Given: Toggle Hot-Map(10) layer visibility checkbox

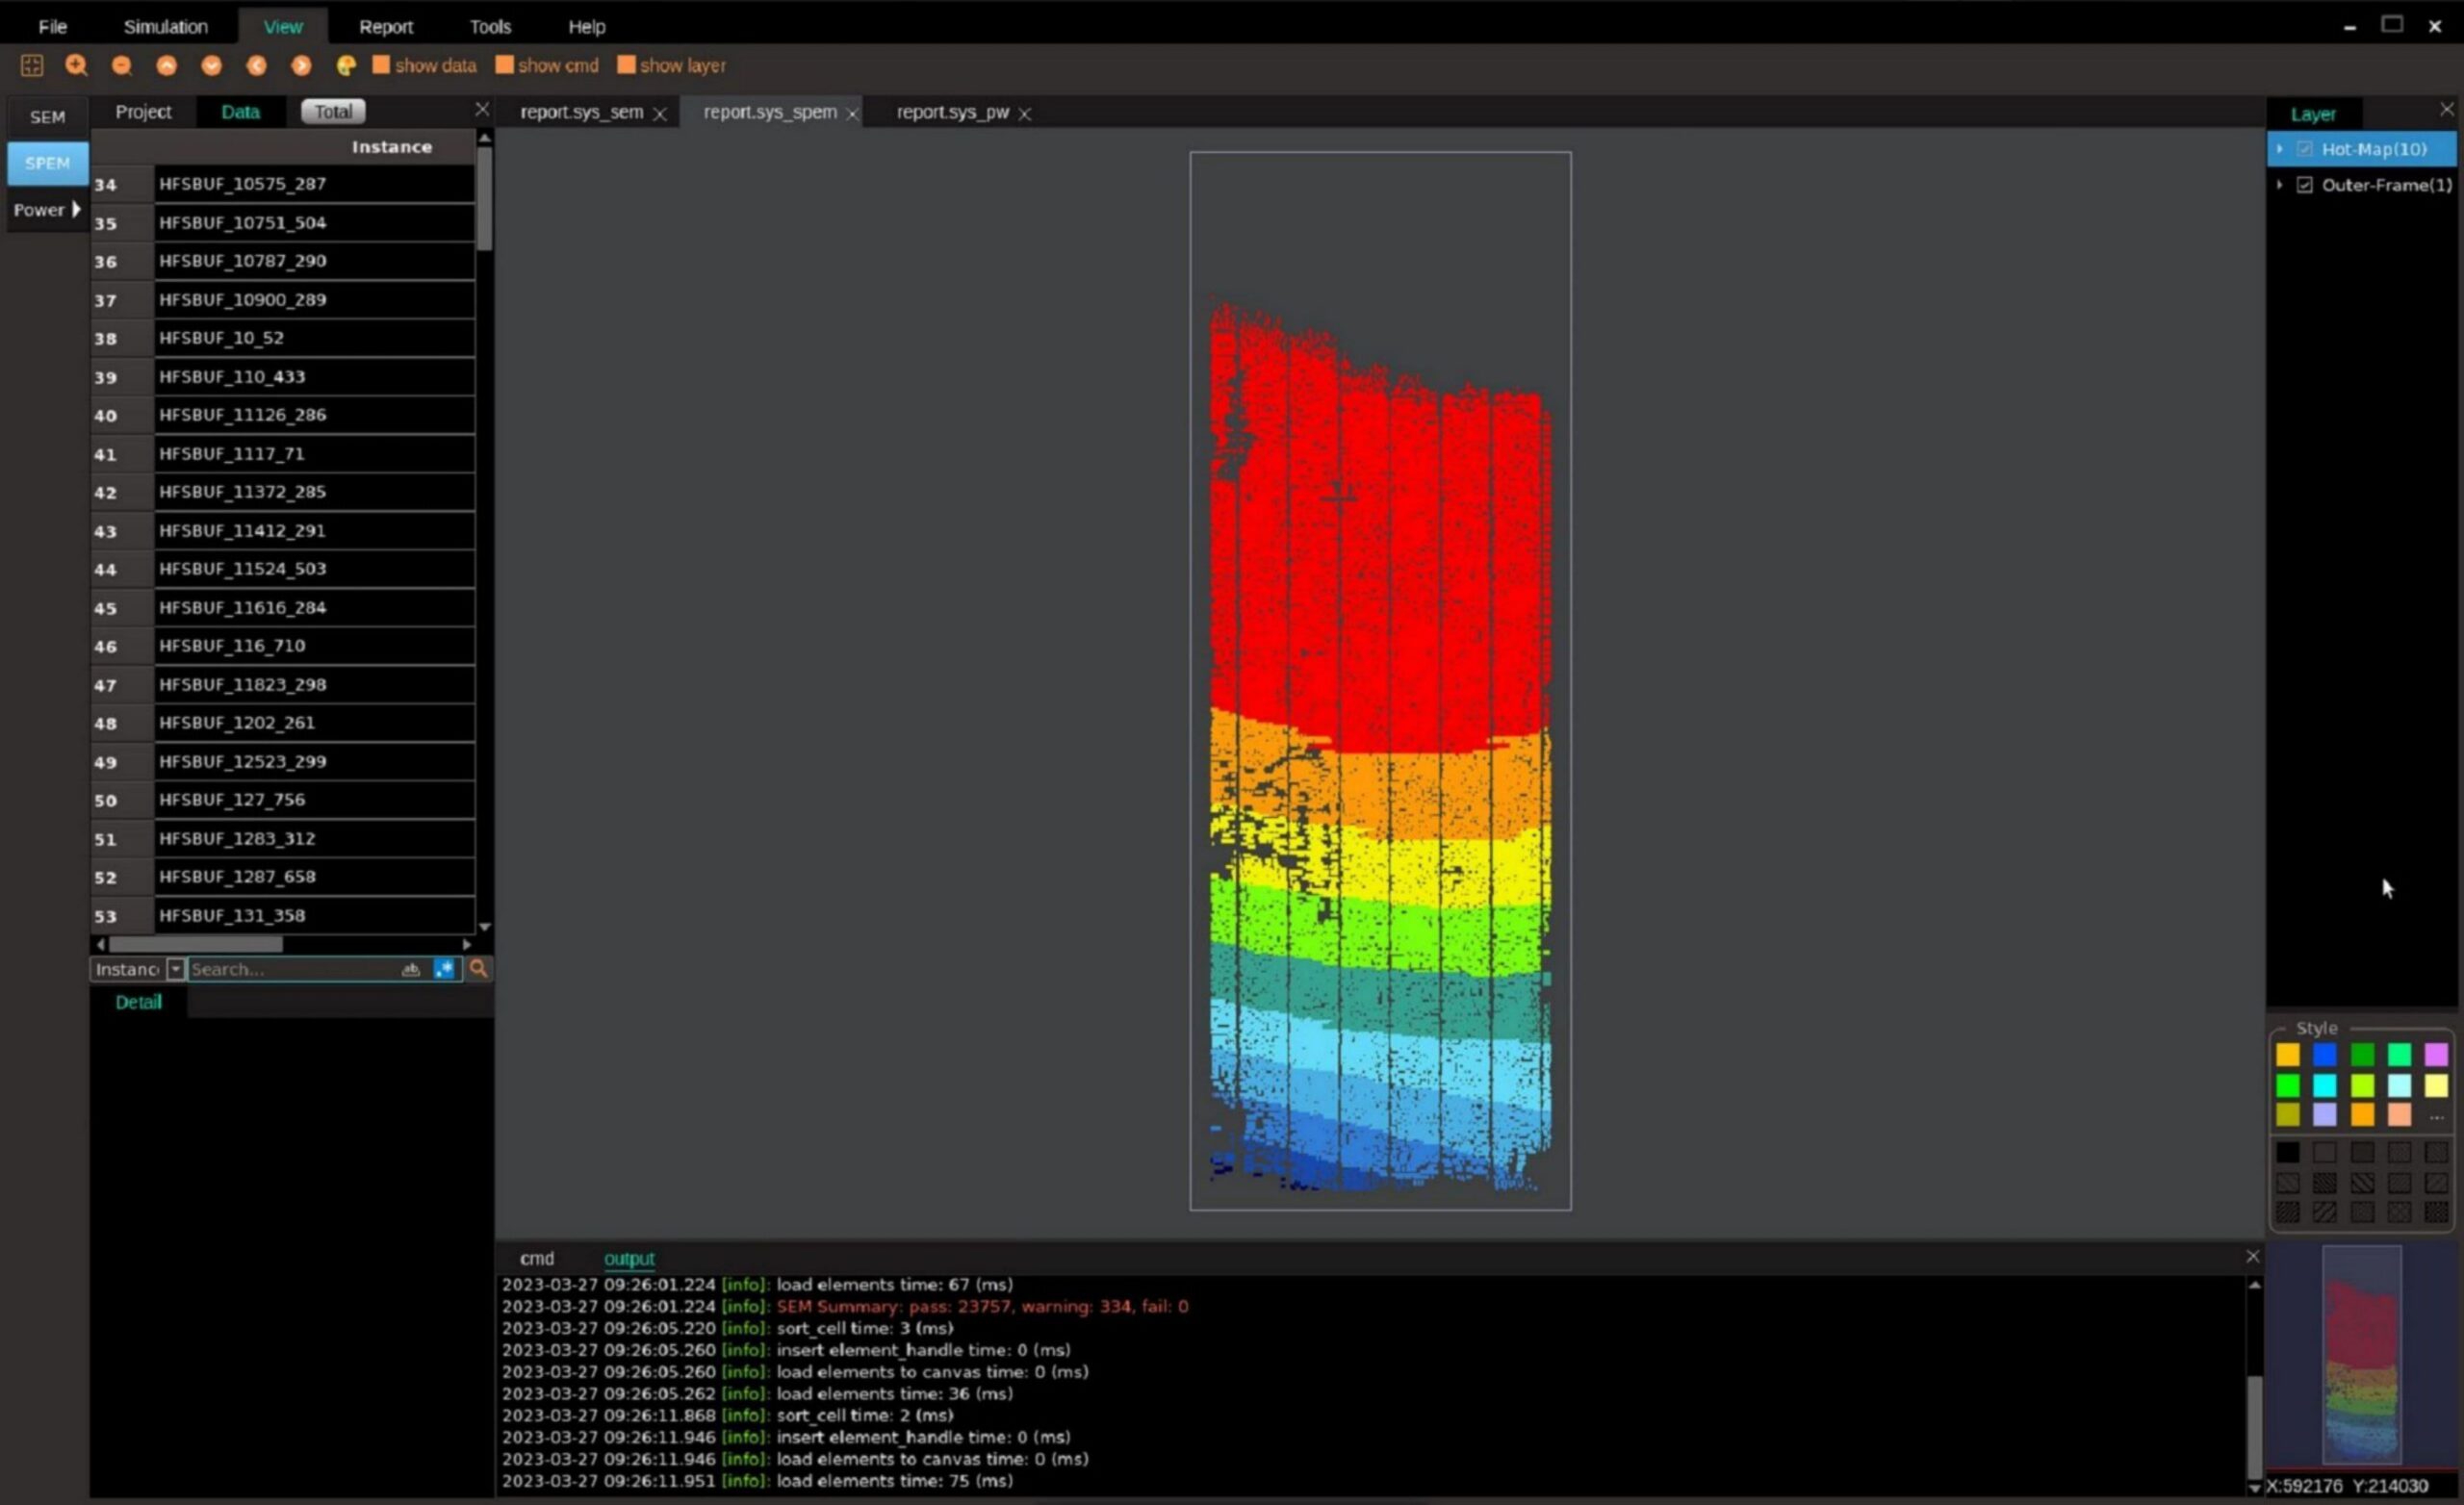Looking at the screenshot, I should click(x=2304, y=149).
